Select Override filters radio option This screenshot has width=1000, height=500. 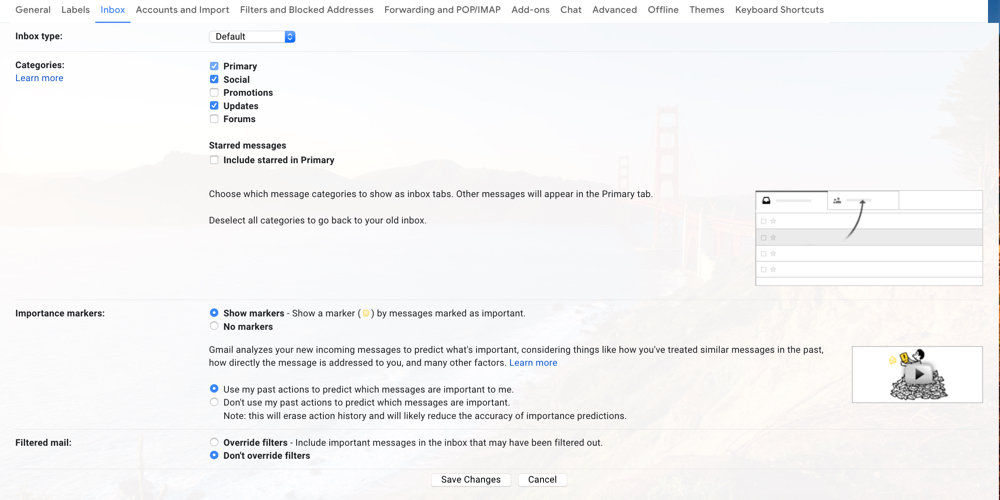pyautogui.click(x=214, y=442)
